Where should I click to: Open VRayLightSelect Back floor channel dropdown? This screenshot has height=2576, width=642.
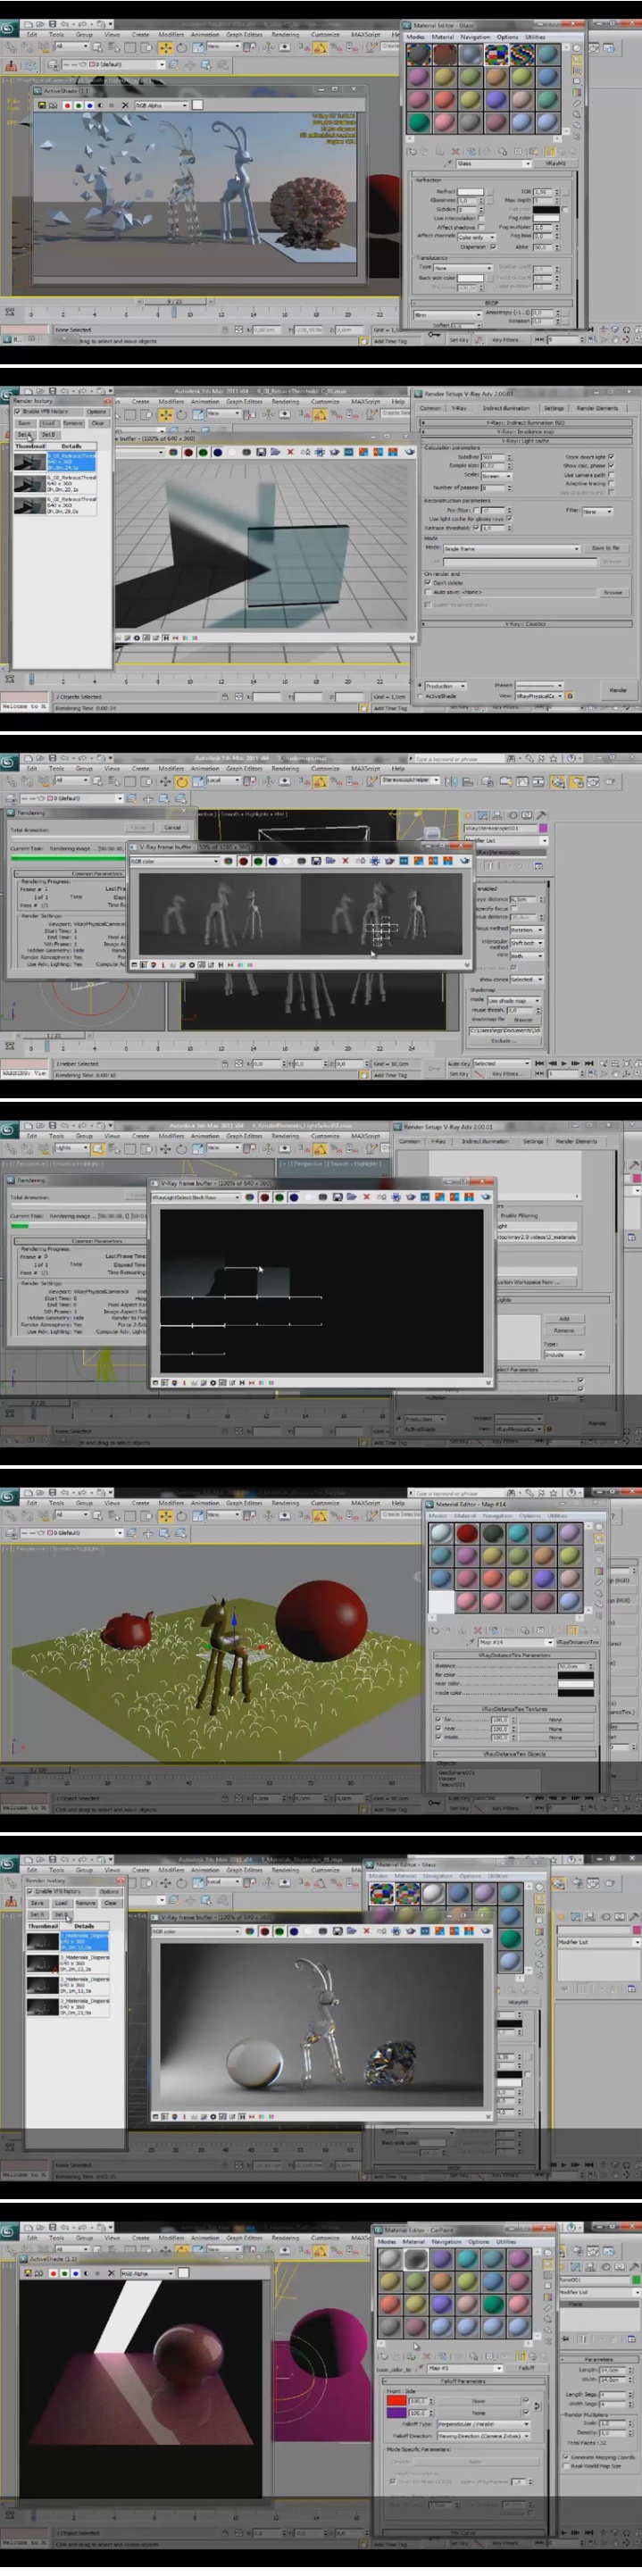click(195, 1197)
